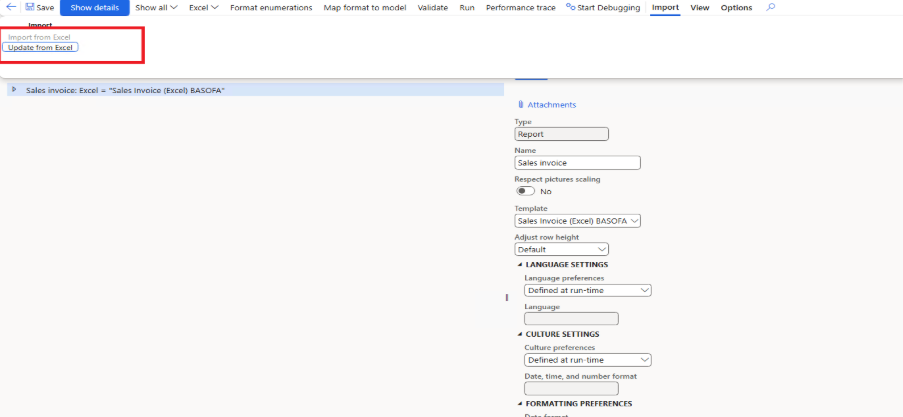Viewport: 903px width, 417px height.
Task: Open Culture preferences dropdown
Action: click(587, 360)
